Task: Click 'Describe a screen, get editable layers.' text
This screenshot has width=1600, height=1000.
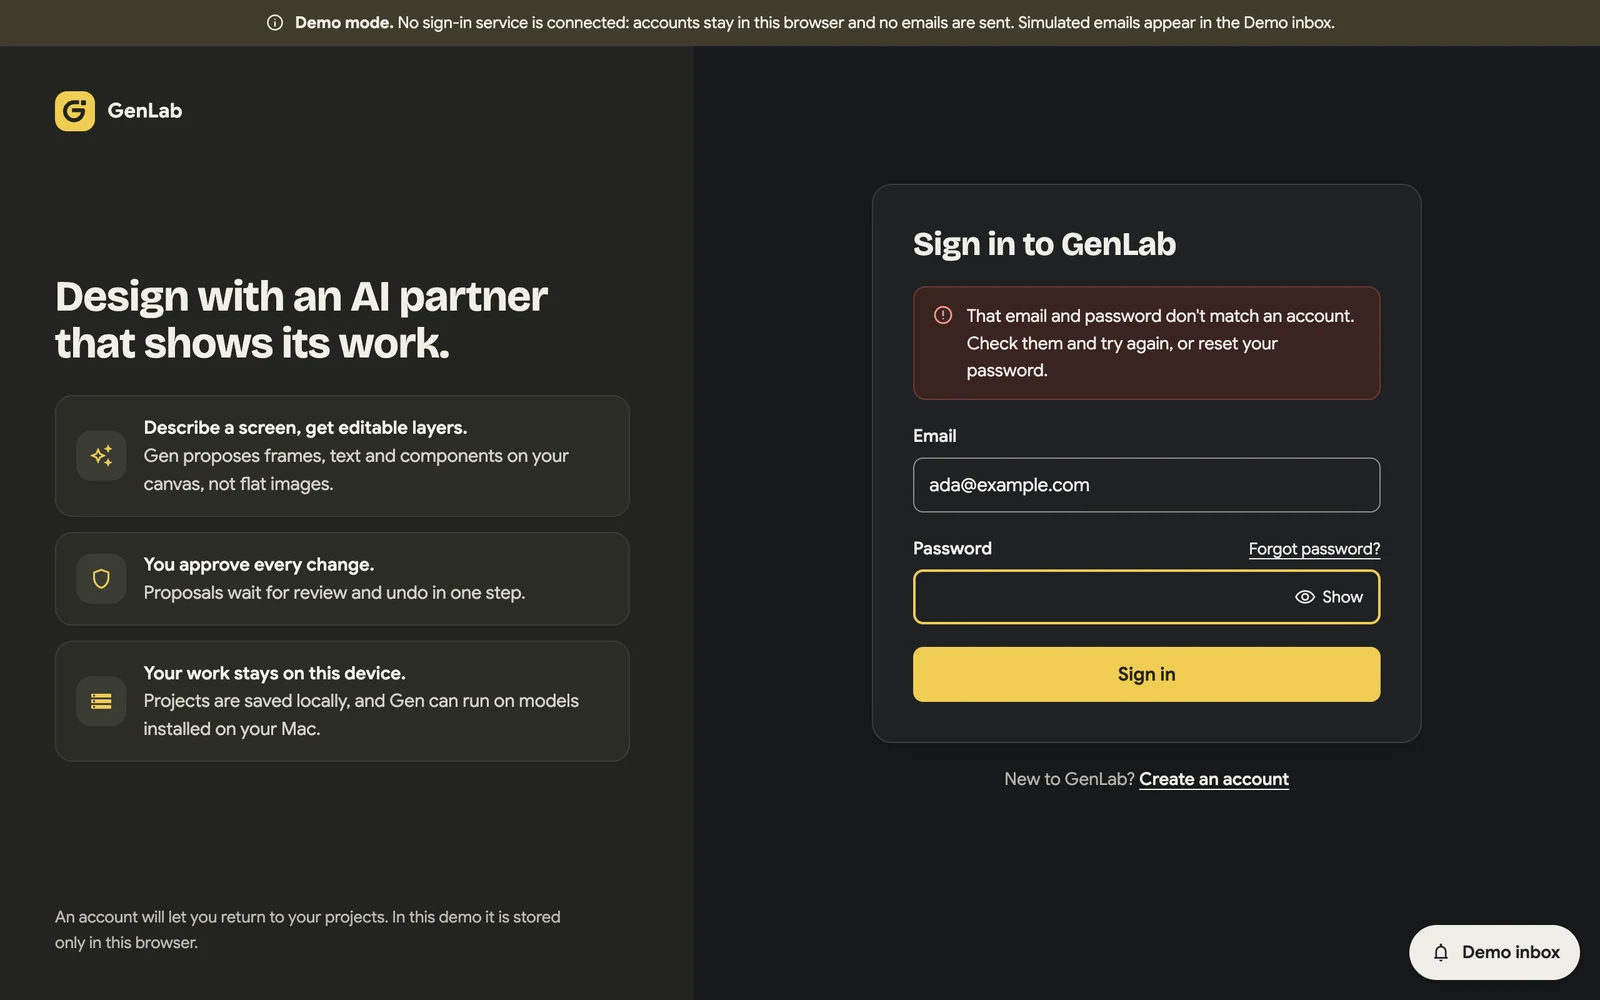Action: [x=305, y=427]
